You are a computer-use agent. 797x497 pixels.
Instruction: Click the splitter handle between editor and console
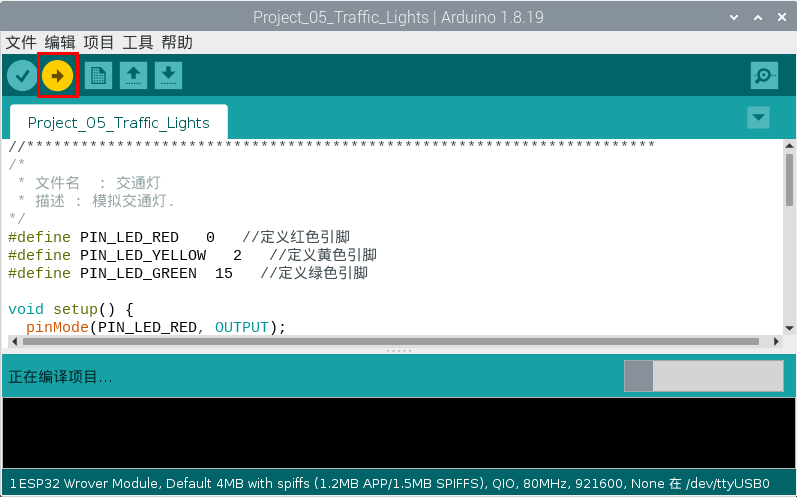pyautogui.click(x=398, y=351)
